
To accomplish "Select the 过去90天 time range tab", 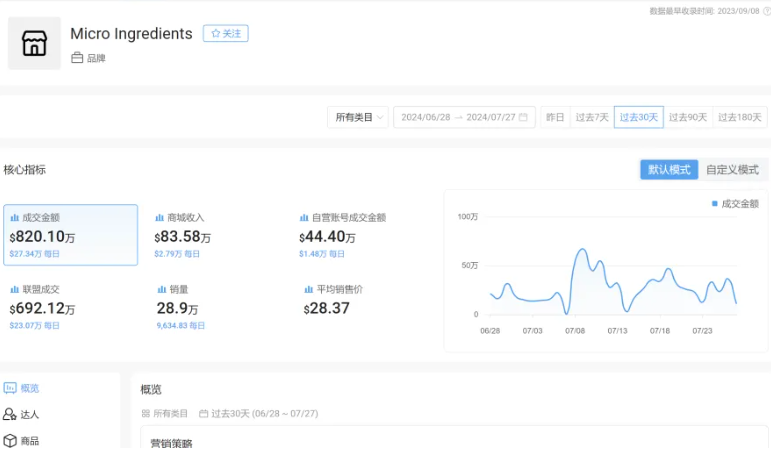I will tap(687, 118).
